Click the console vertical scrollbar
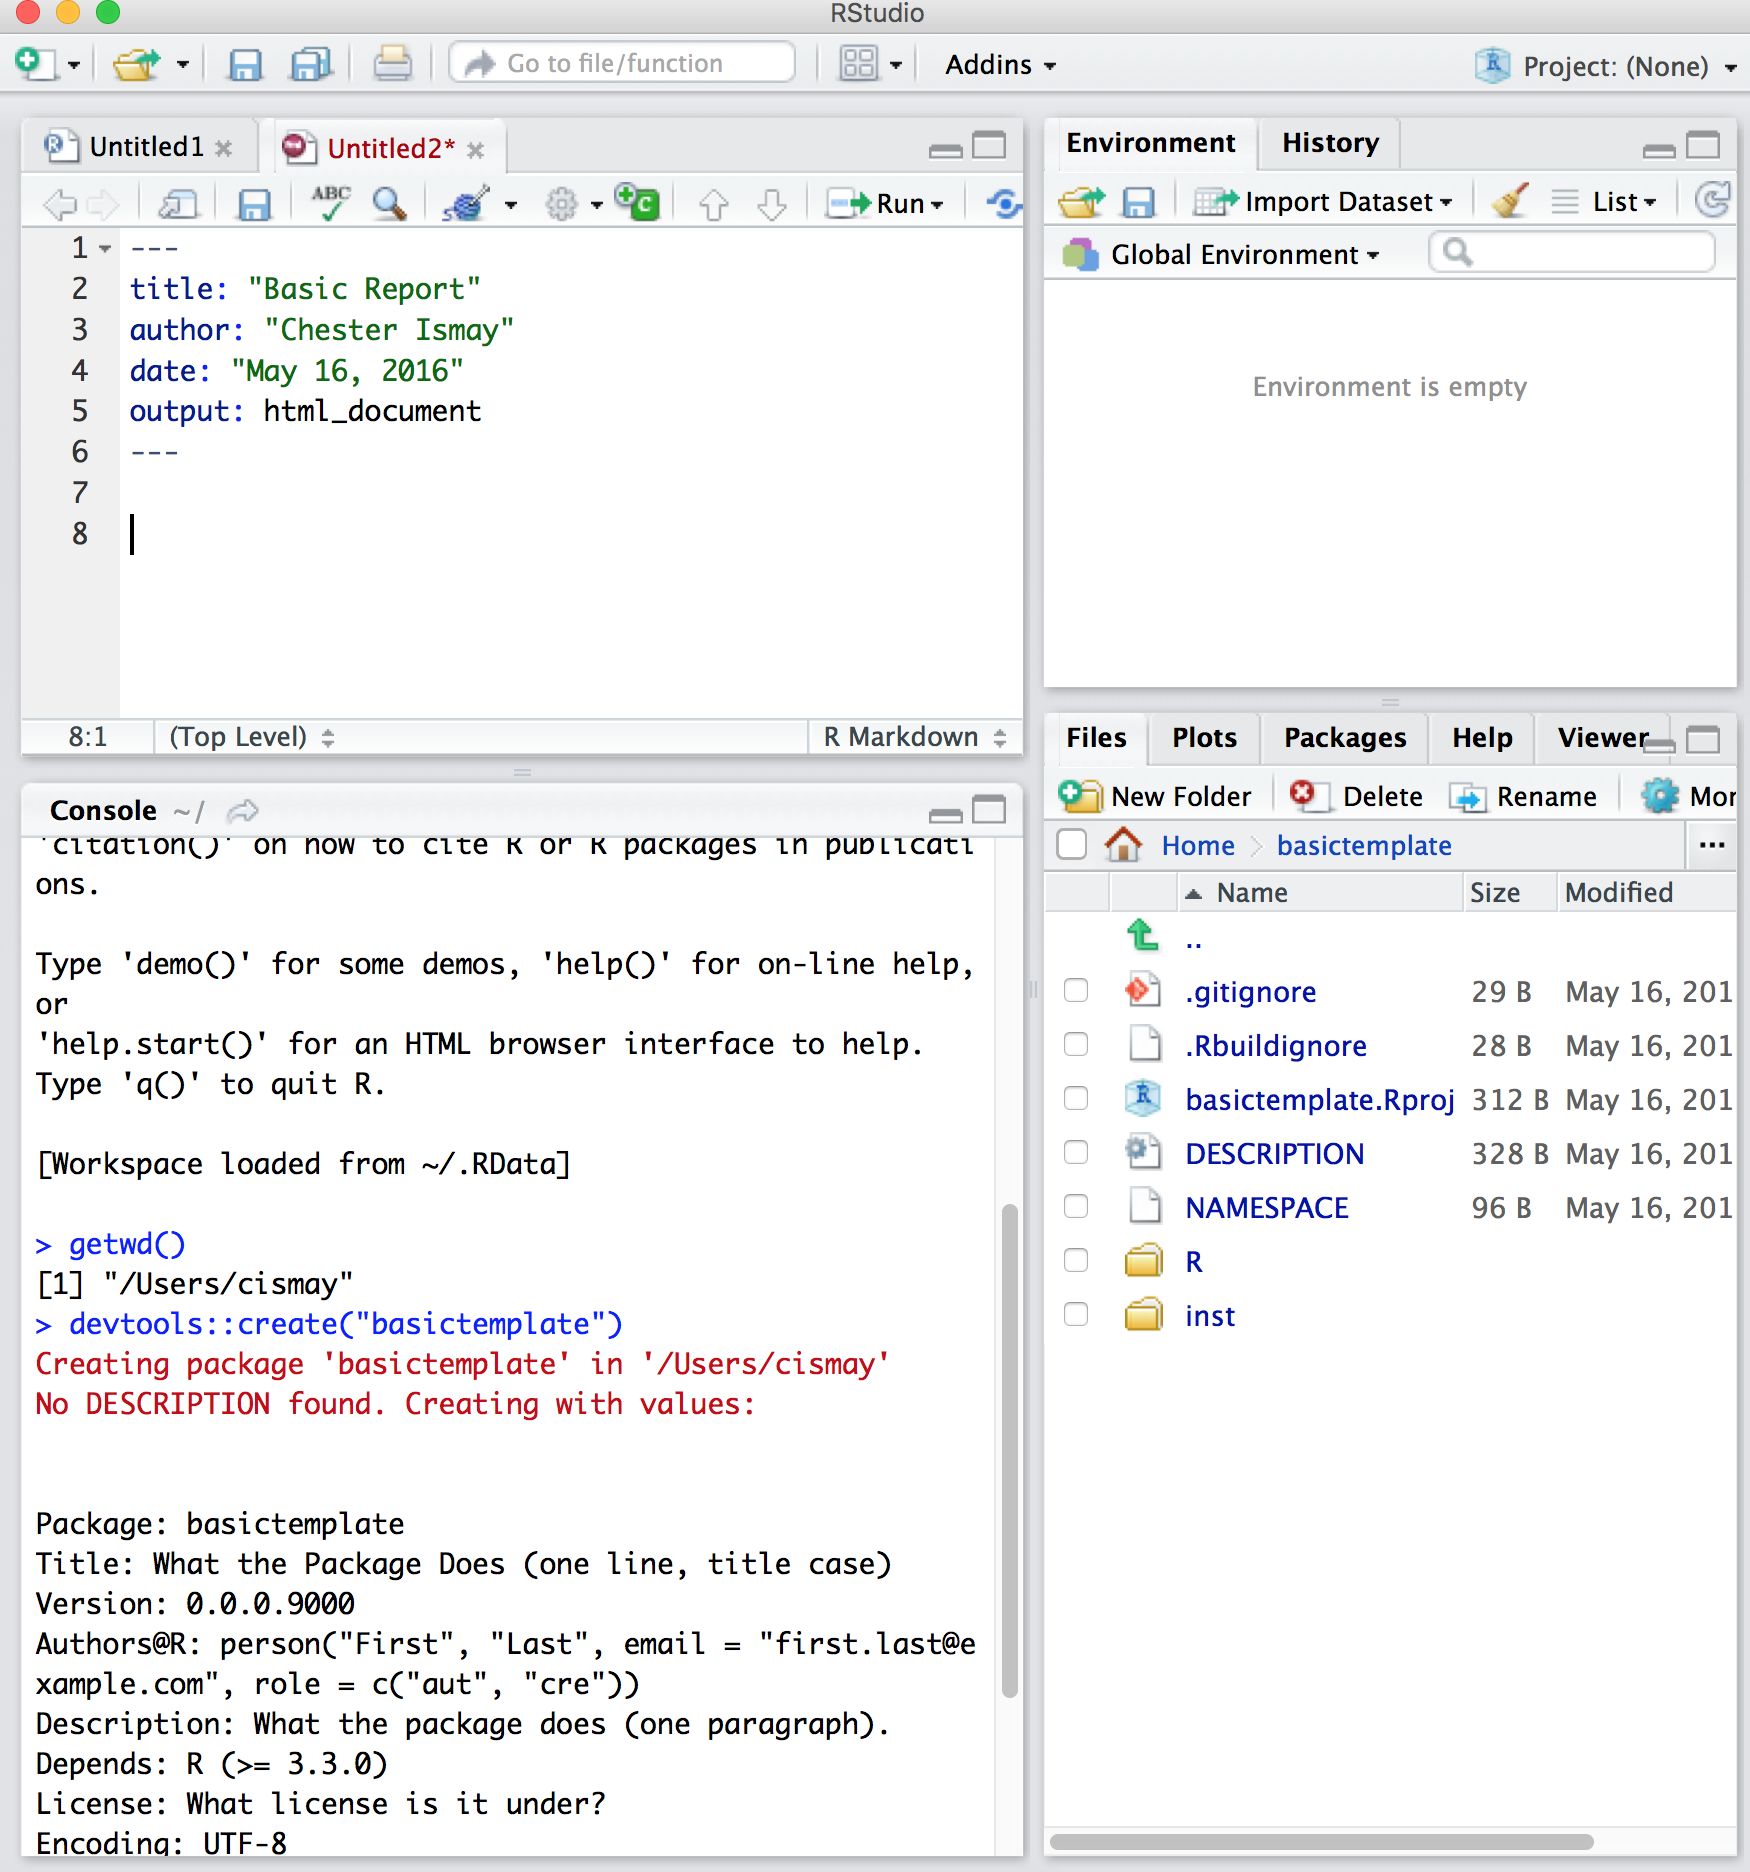 (1010, 1450)
